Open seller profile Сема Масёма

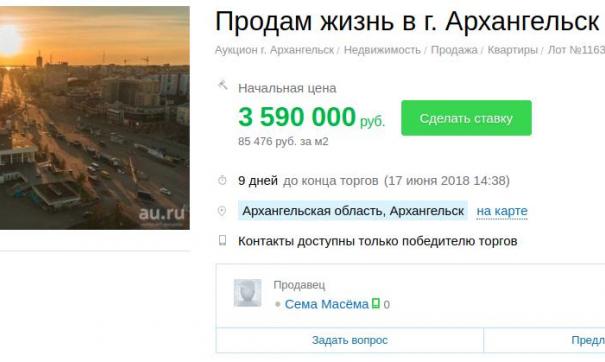coord(326,304)
